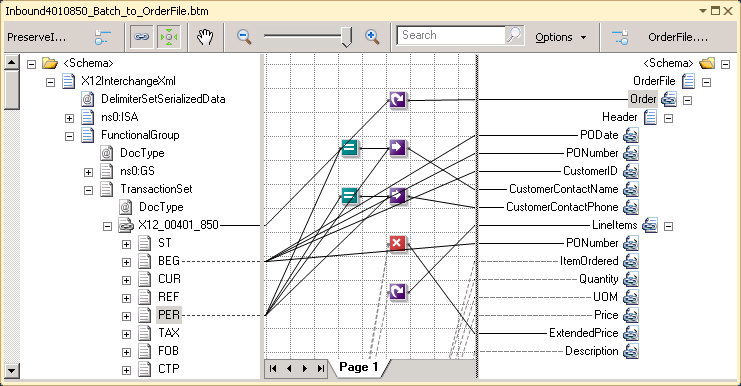Expand the REF segment node
The width and height of the screenshot is (741, 386).
coord(126,298)
